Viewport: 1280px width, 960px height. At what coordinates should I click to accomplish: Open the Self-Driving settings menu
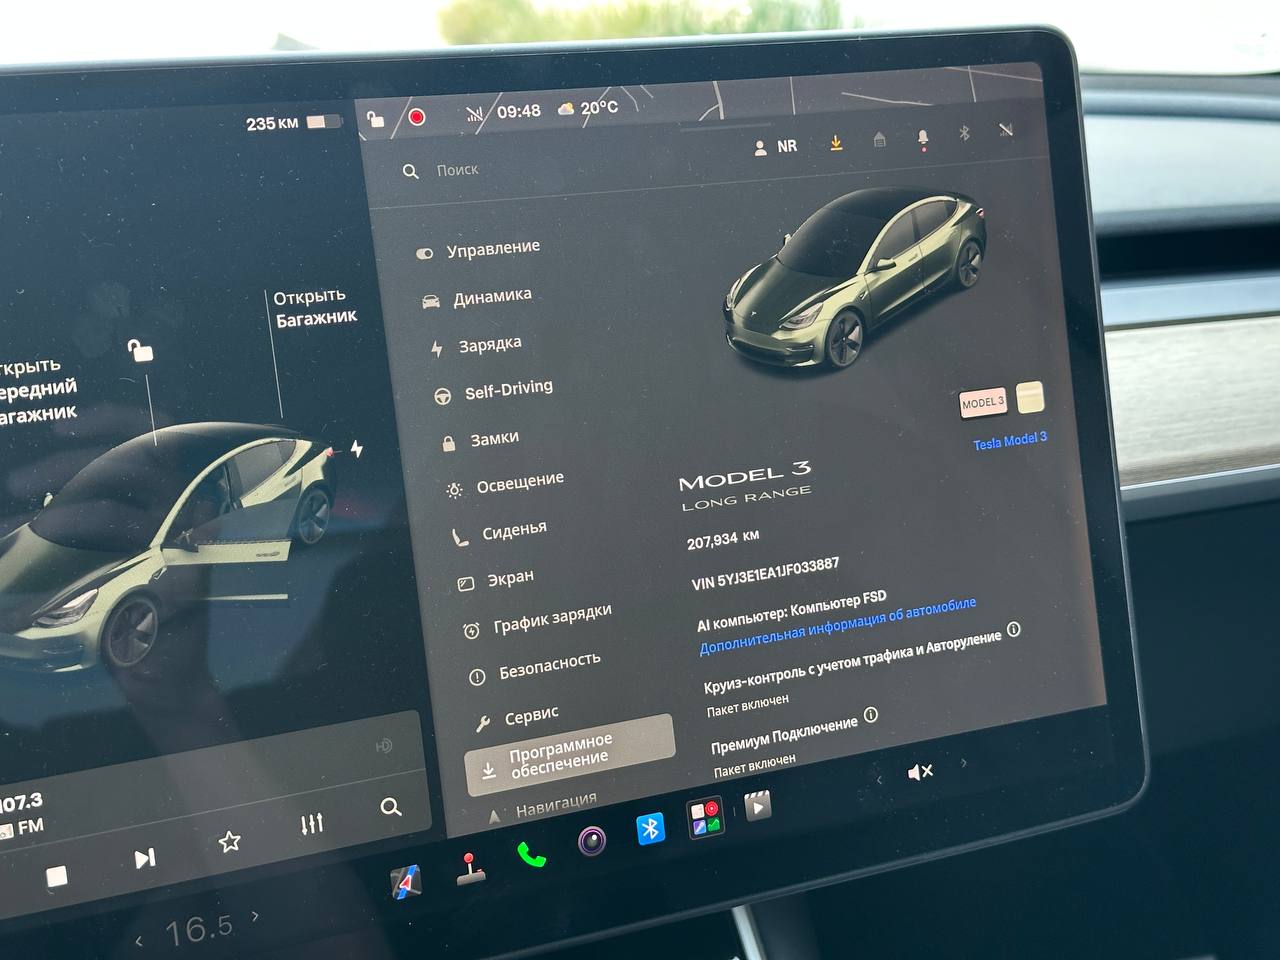click(x=493, y=391)
